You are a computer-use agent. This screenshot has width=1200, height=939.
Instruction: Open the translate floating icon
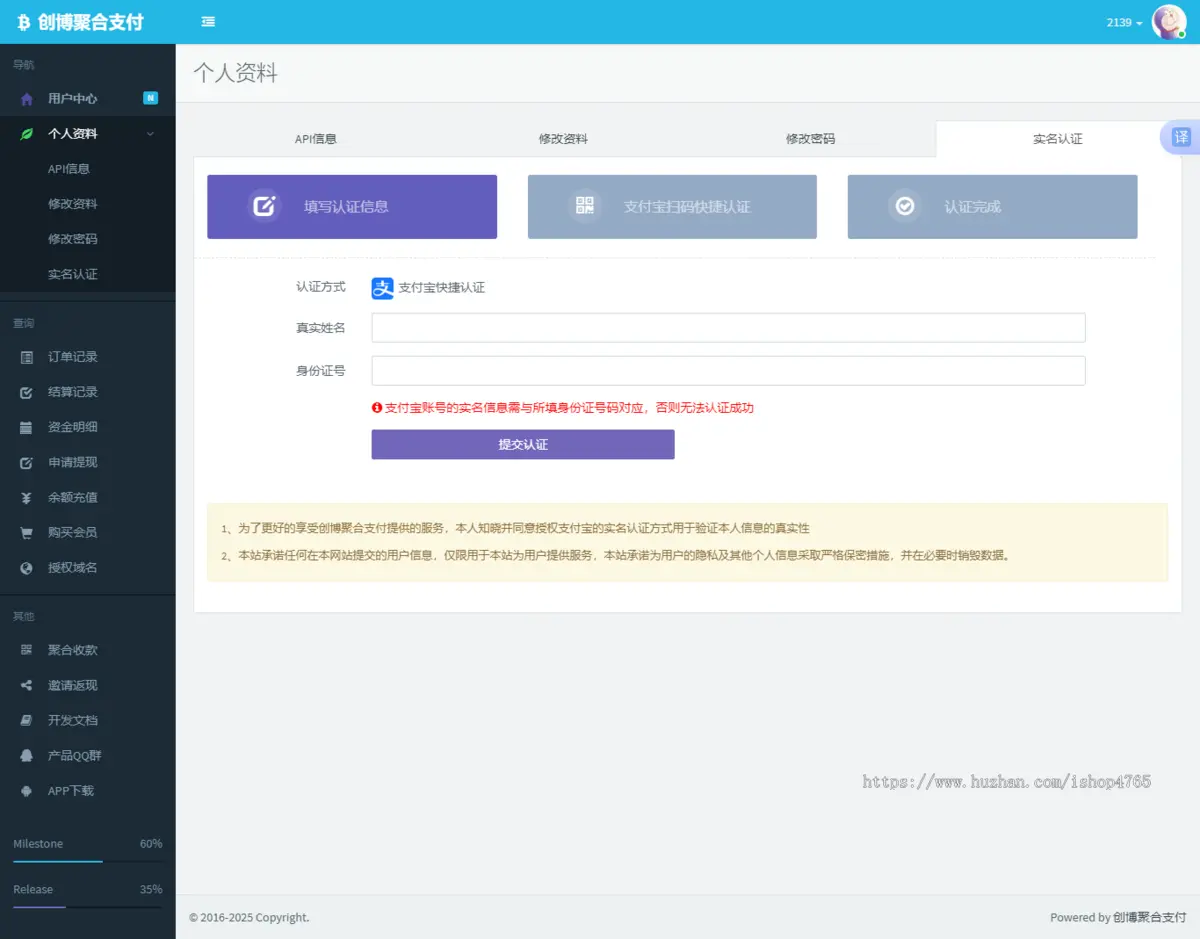(x=1181, y=138)
